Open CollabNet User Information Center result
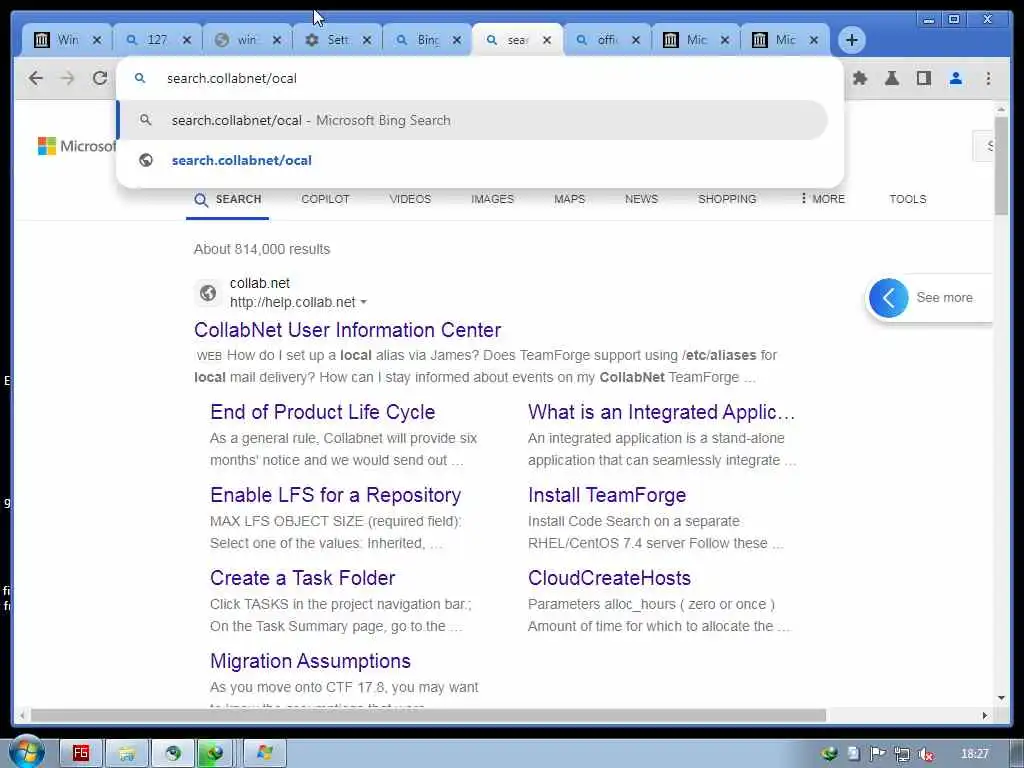 (347, 330)
